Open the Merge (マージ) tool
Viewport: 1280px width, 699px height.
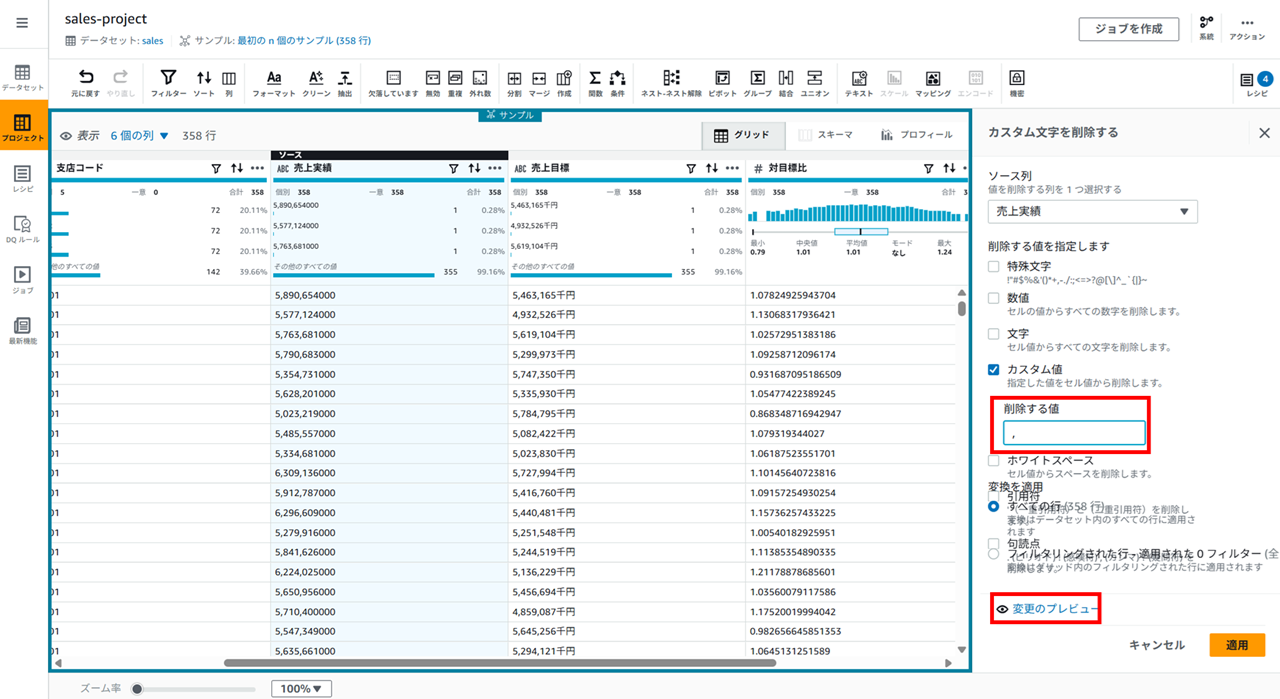tap(539, 83)
